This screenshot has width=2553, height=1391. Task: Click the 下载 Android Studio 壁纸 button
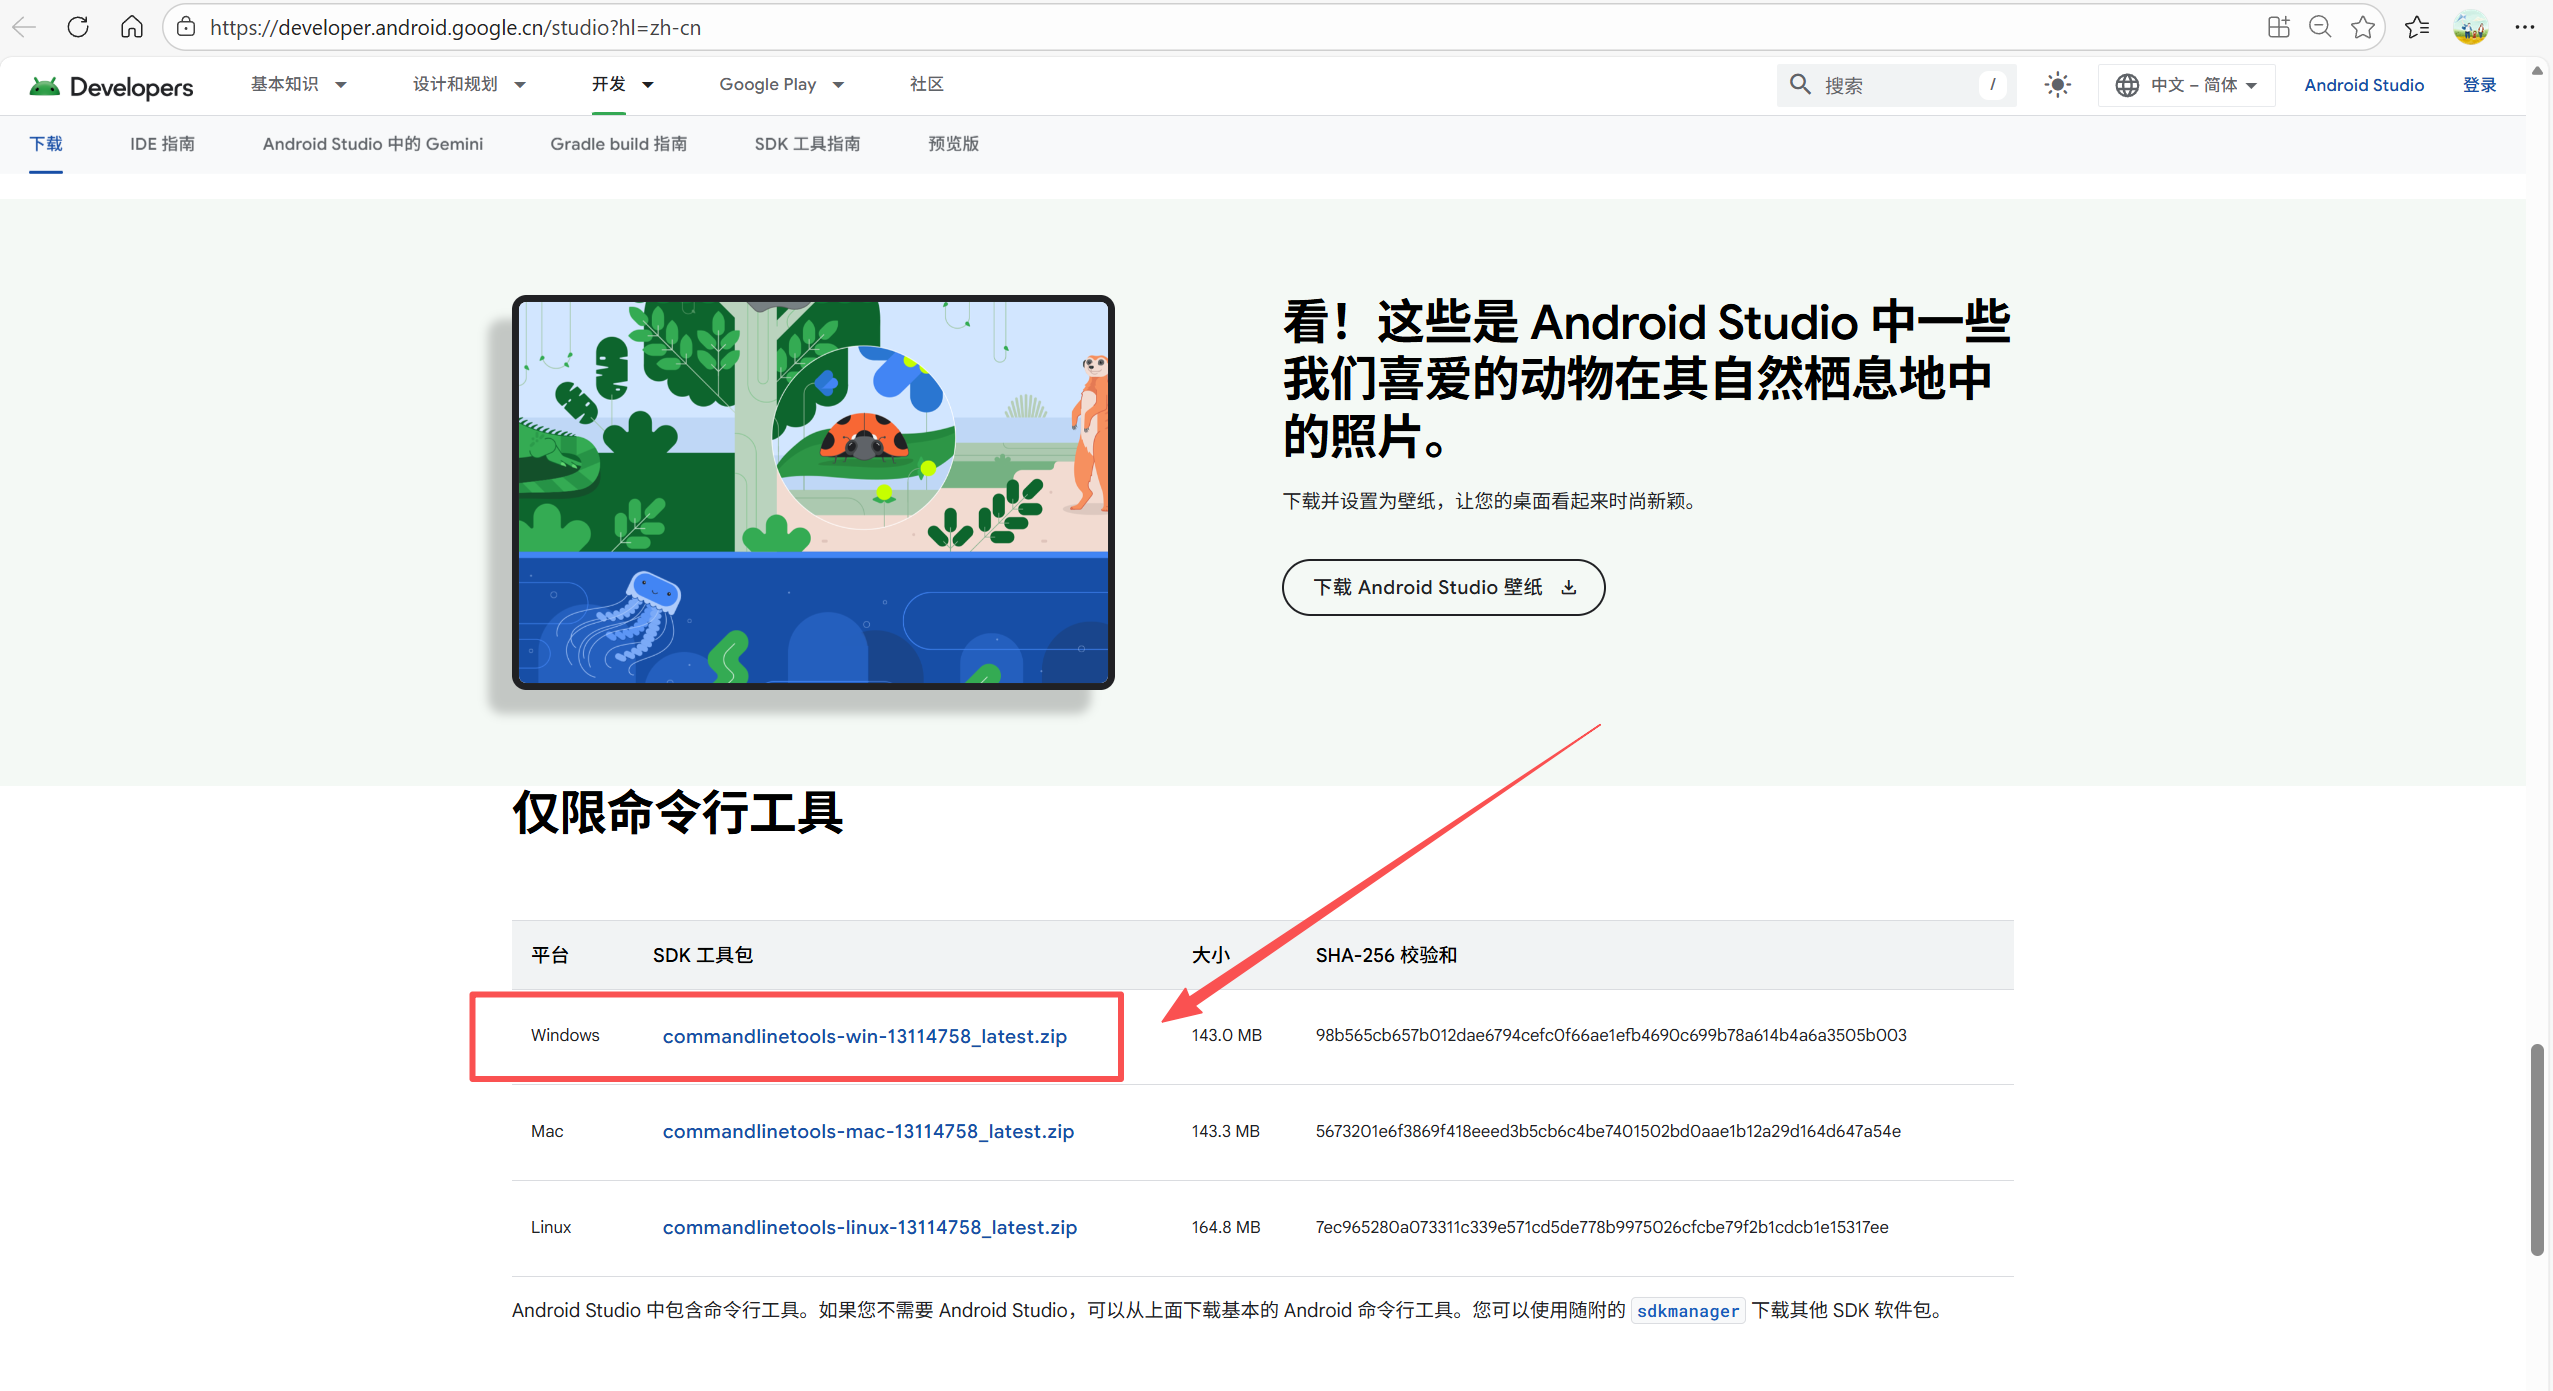tap(1443, 587)
